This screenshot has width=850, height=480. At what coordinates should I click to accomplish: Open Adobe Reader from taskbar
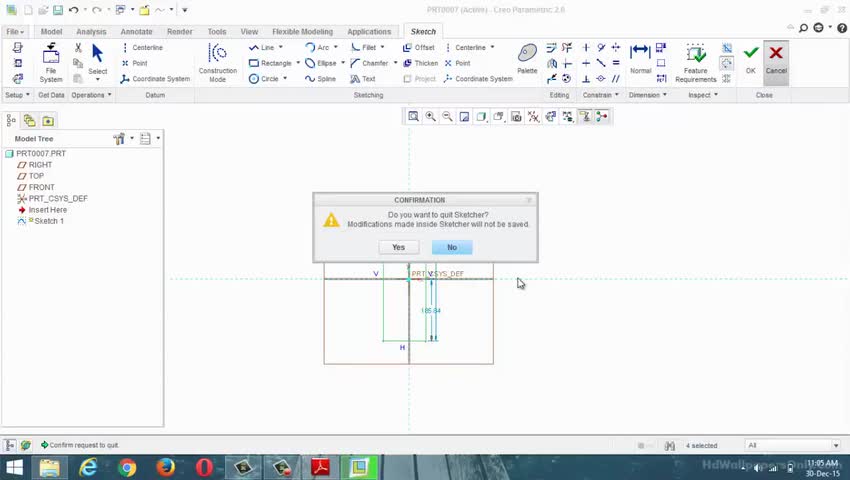(320, 467)
